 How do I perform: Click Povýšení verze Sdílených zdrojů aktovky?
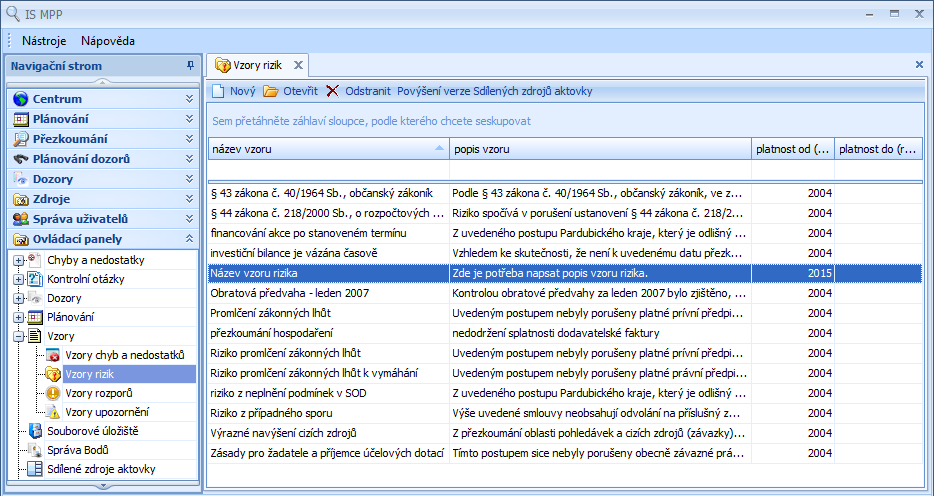494,91
